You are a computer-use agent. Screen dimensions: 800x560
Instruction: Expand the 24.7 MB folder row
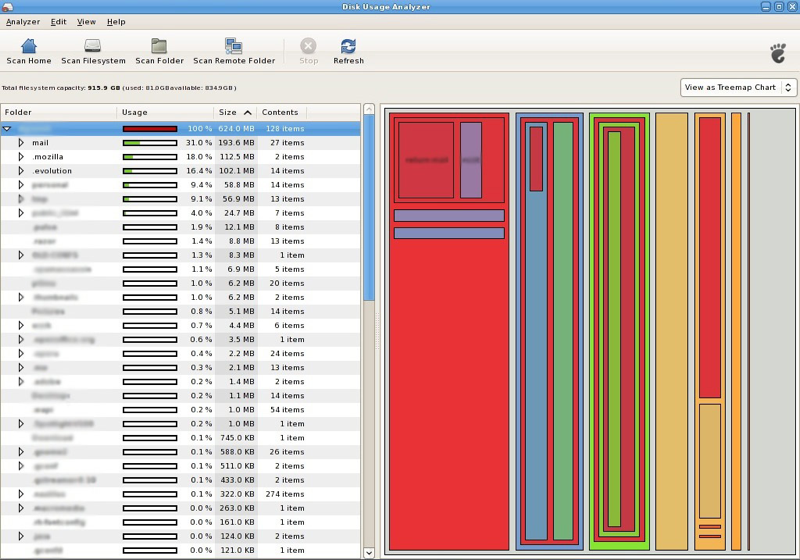[21, 213]
